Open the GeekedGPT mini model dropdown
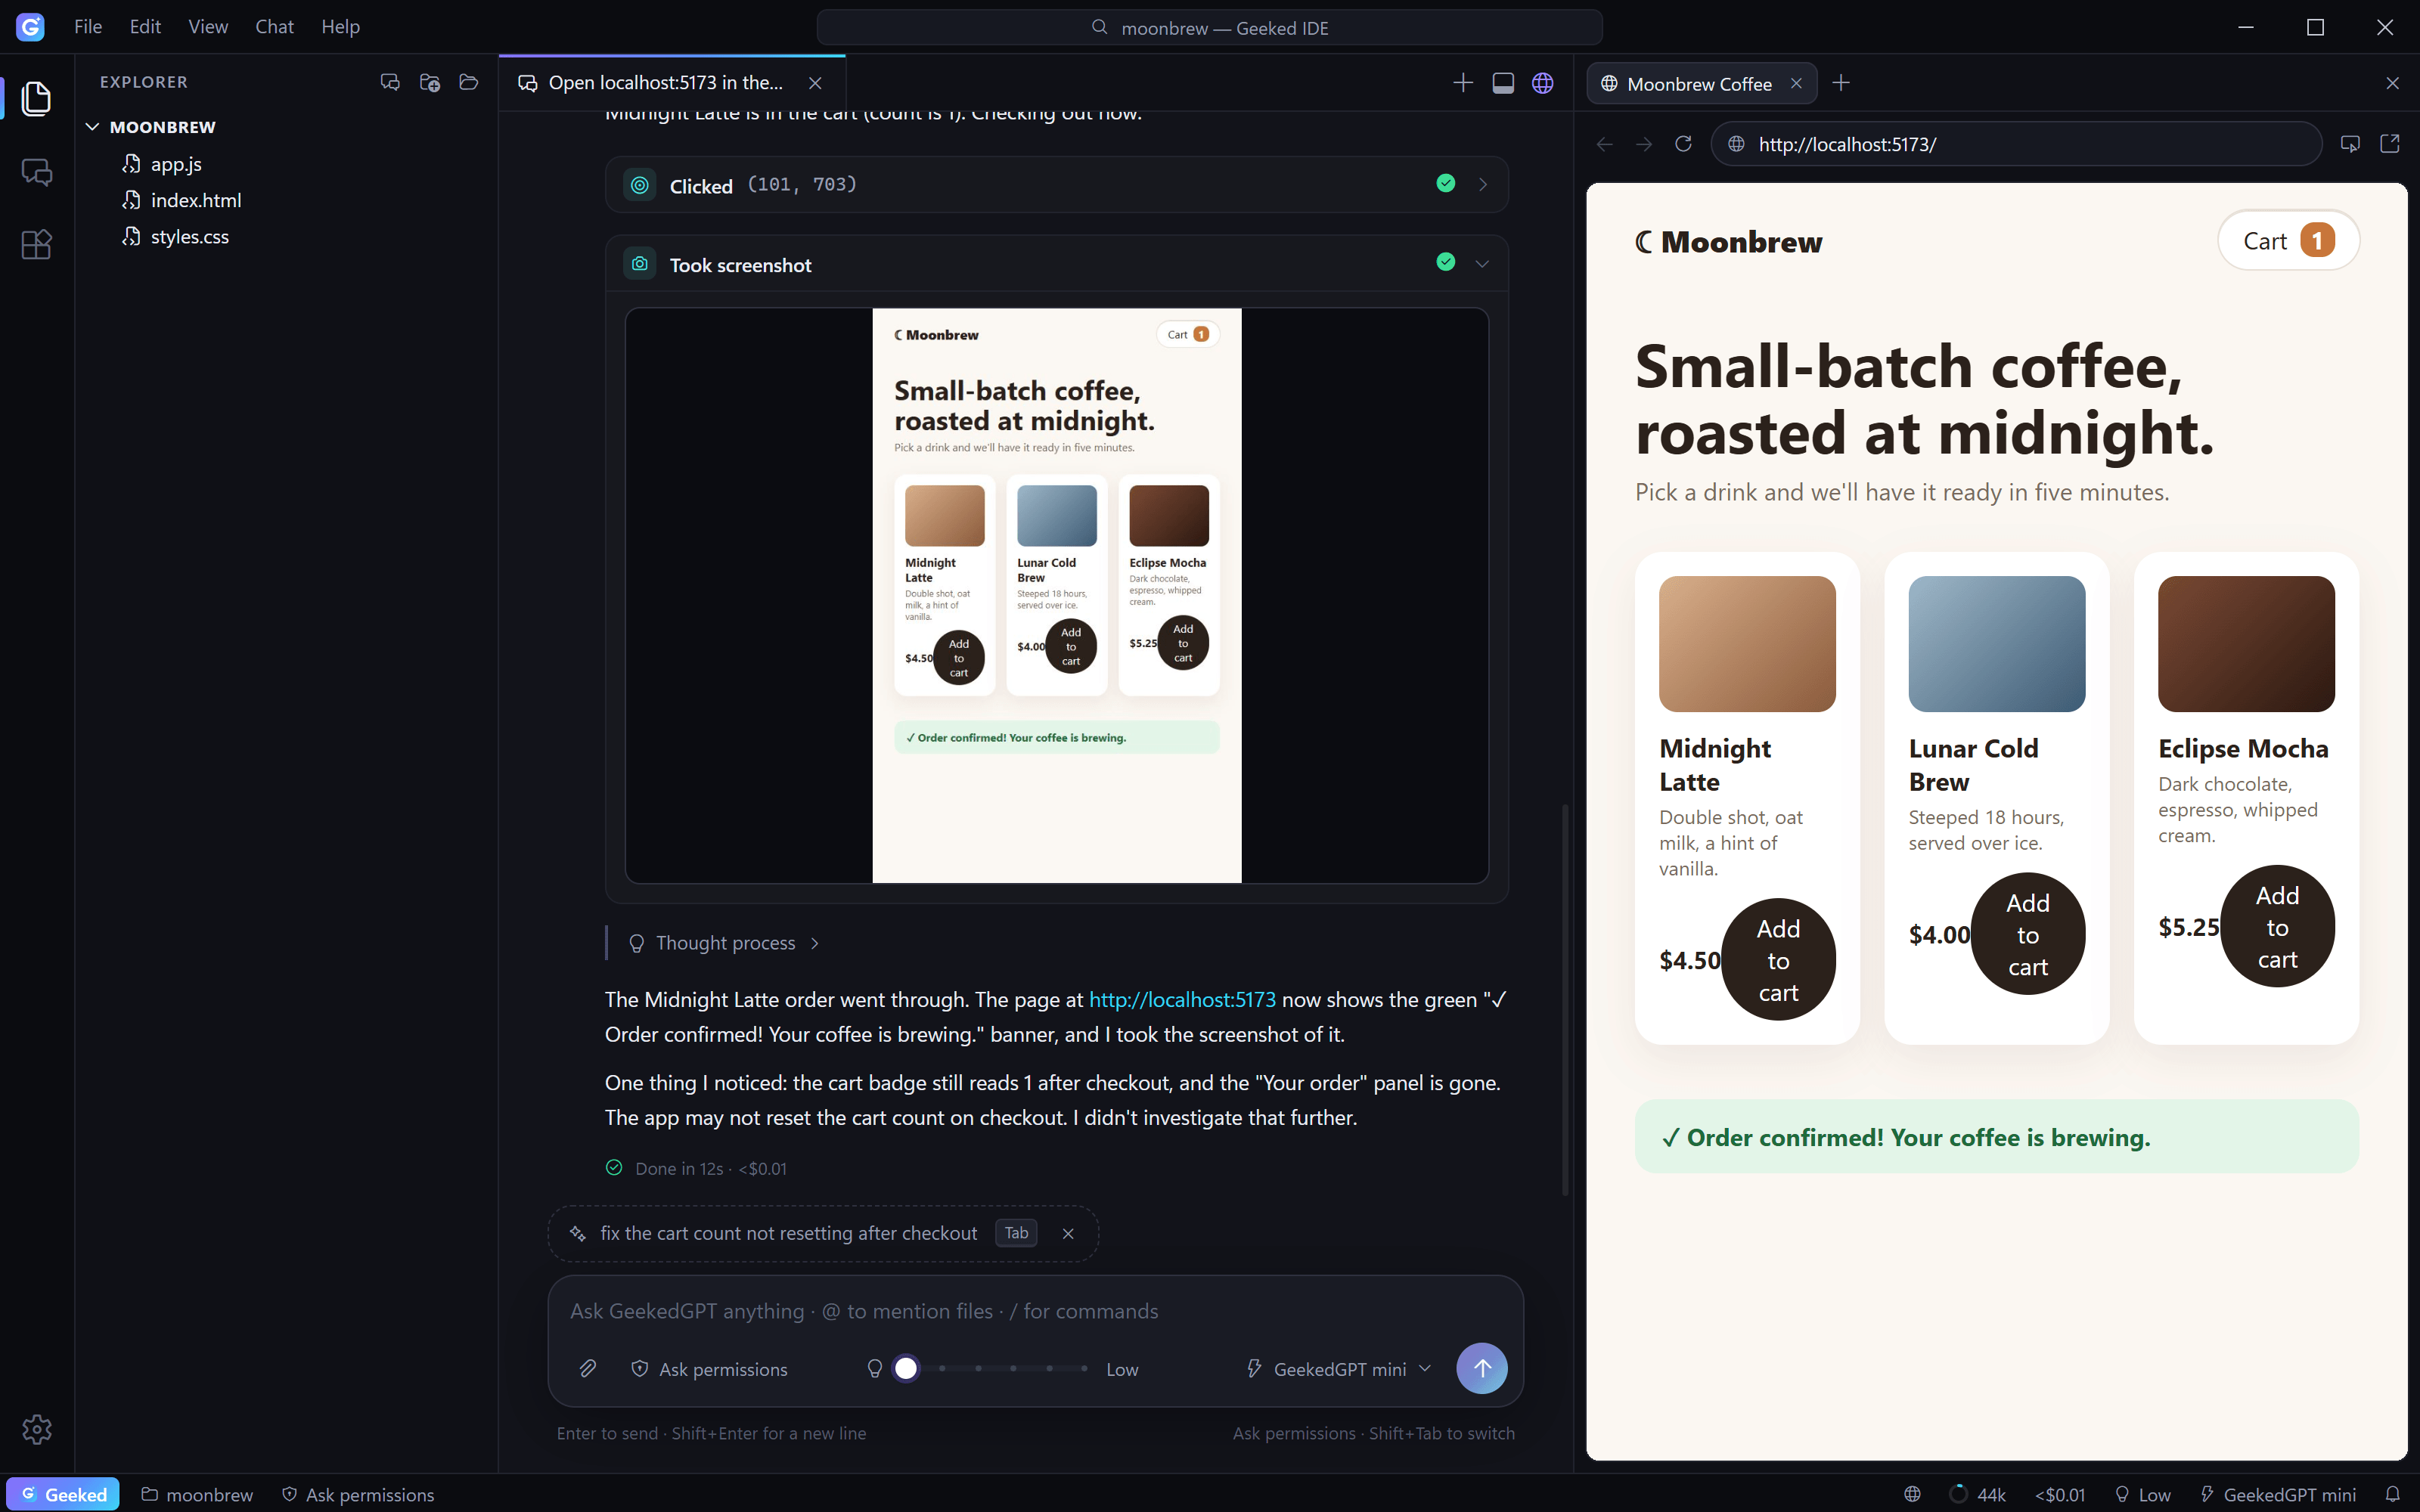The height and width of the screenshot is (1512, 2420). [x=1338, y=1369]
